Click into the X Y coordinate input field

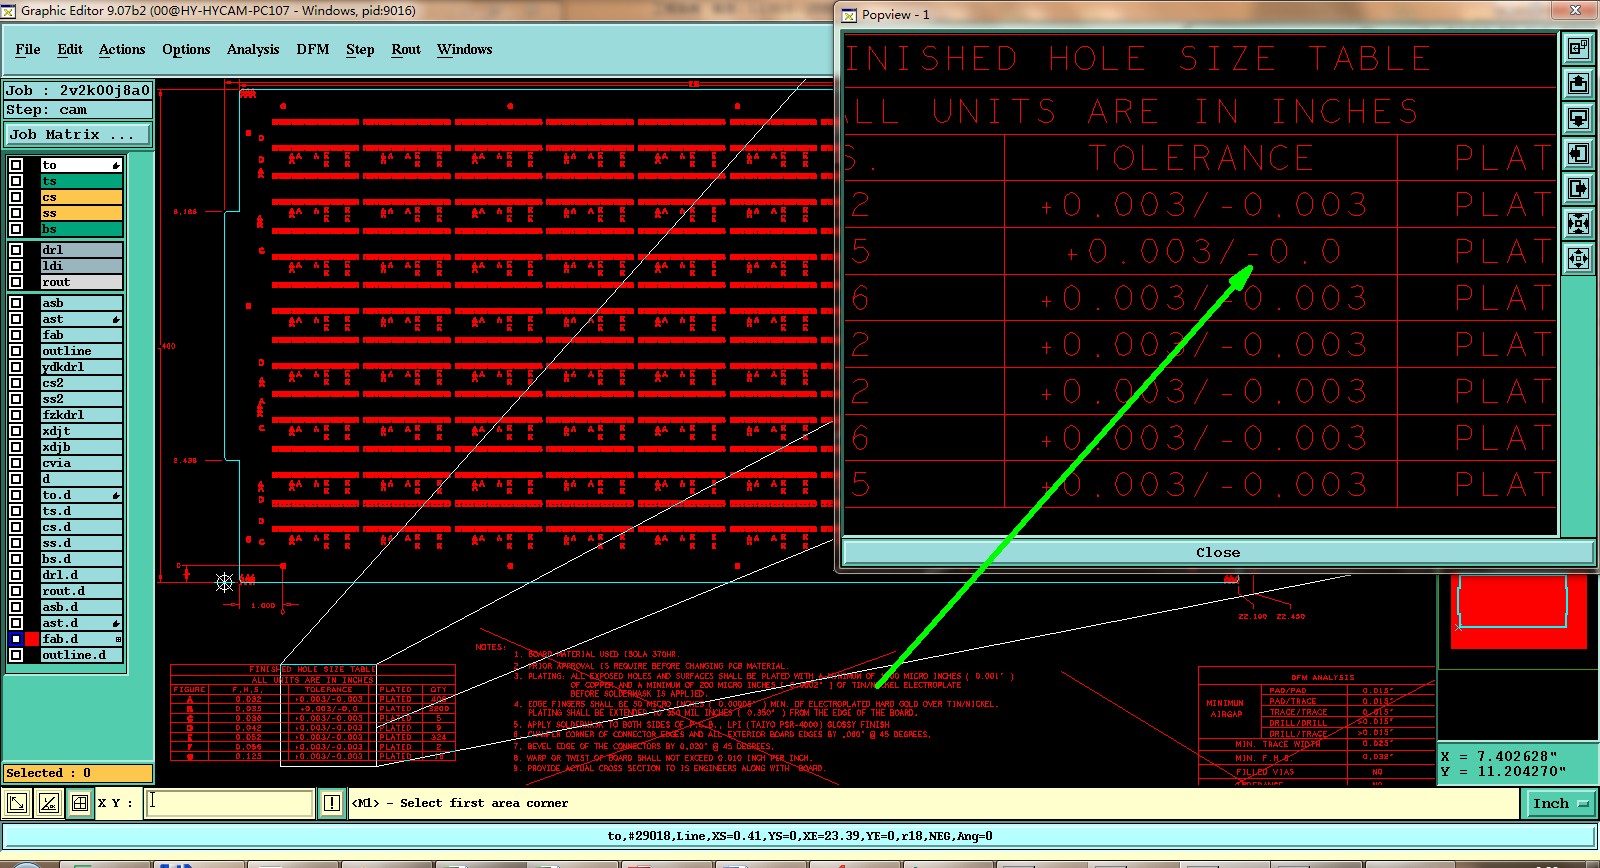(x=229, y=802)
